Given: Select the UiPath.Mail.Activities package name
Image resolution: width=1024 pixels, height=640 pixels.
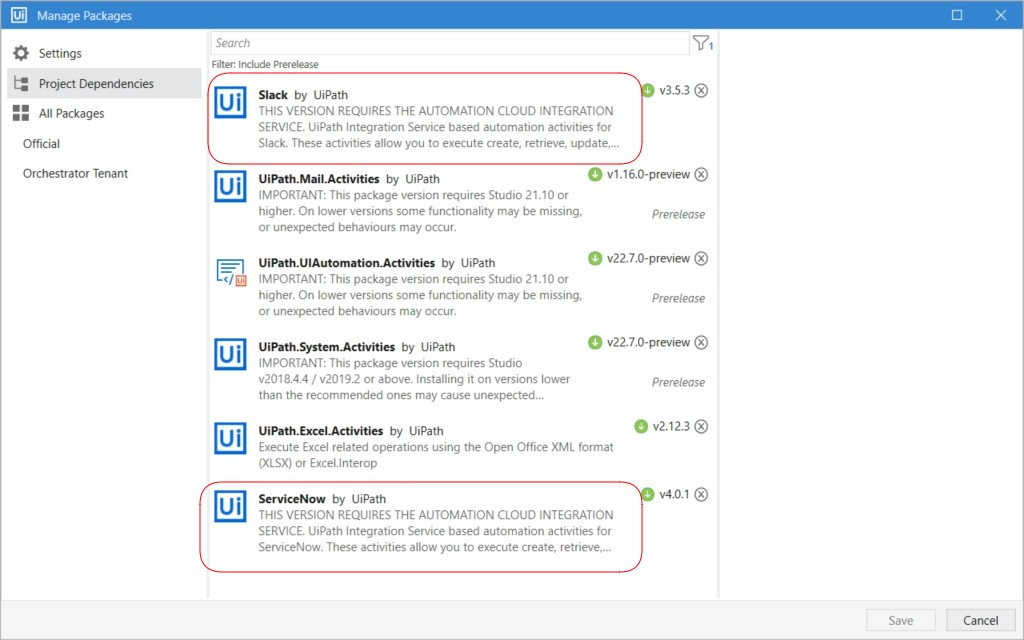Looking at the screenshot, I should (x=319, y=179).
